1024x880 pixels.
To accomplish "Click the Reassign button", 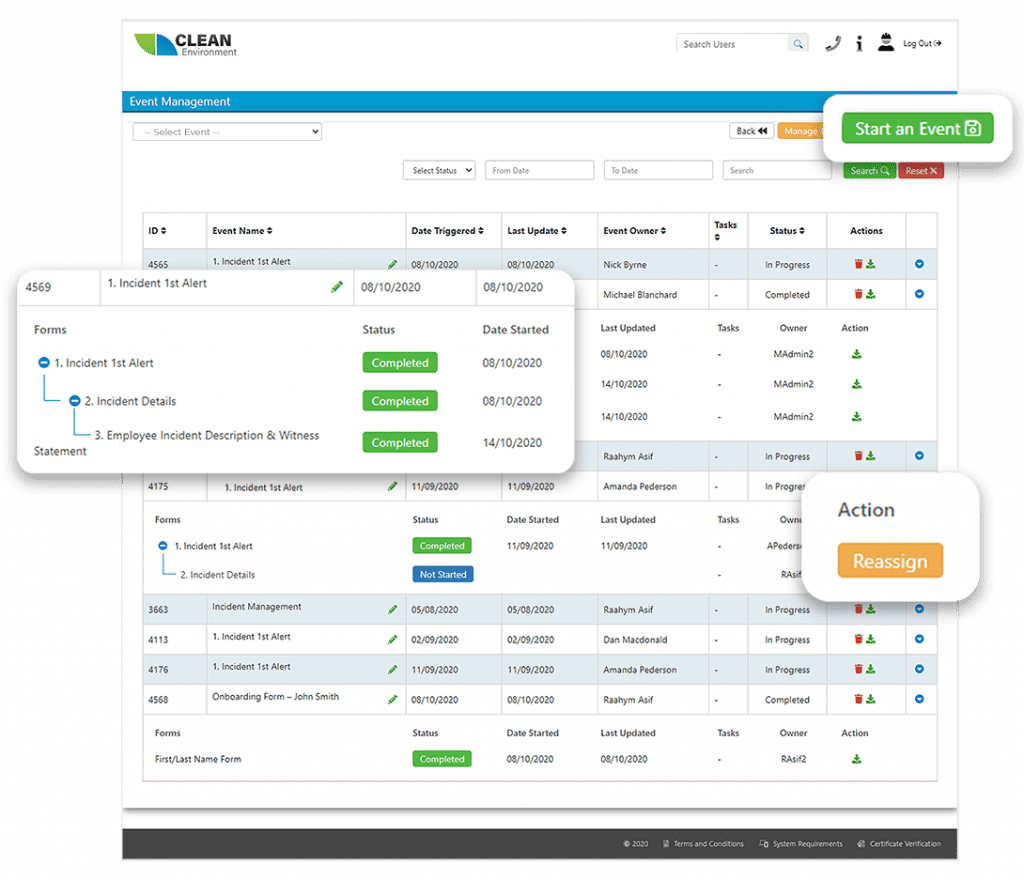I will point(889,561).
